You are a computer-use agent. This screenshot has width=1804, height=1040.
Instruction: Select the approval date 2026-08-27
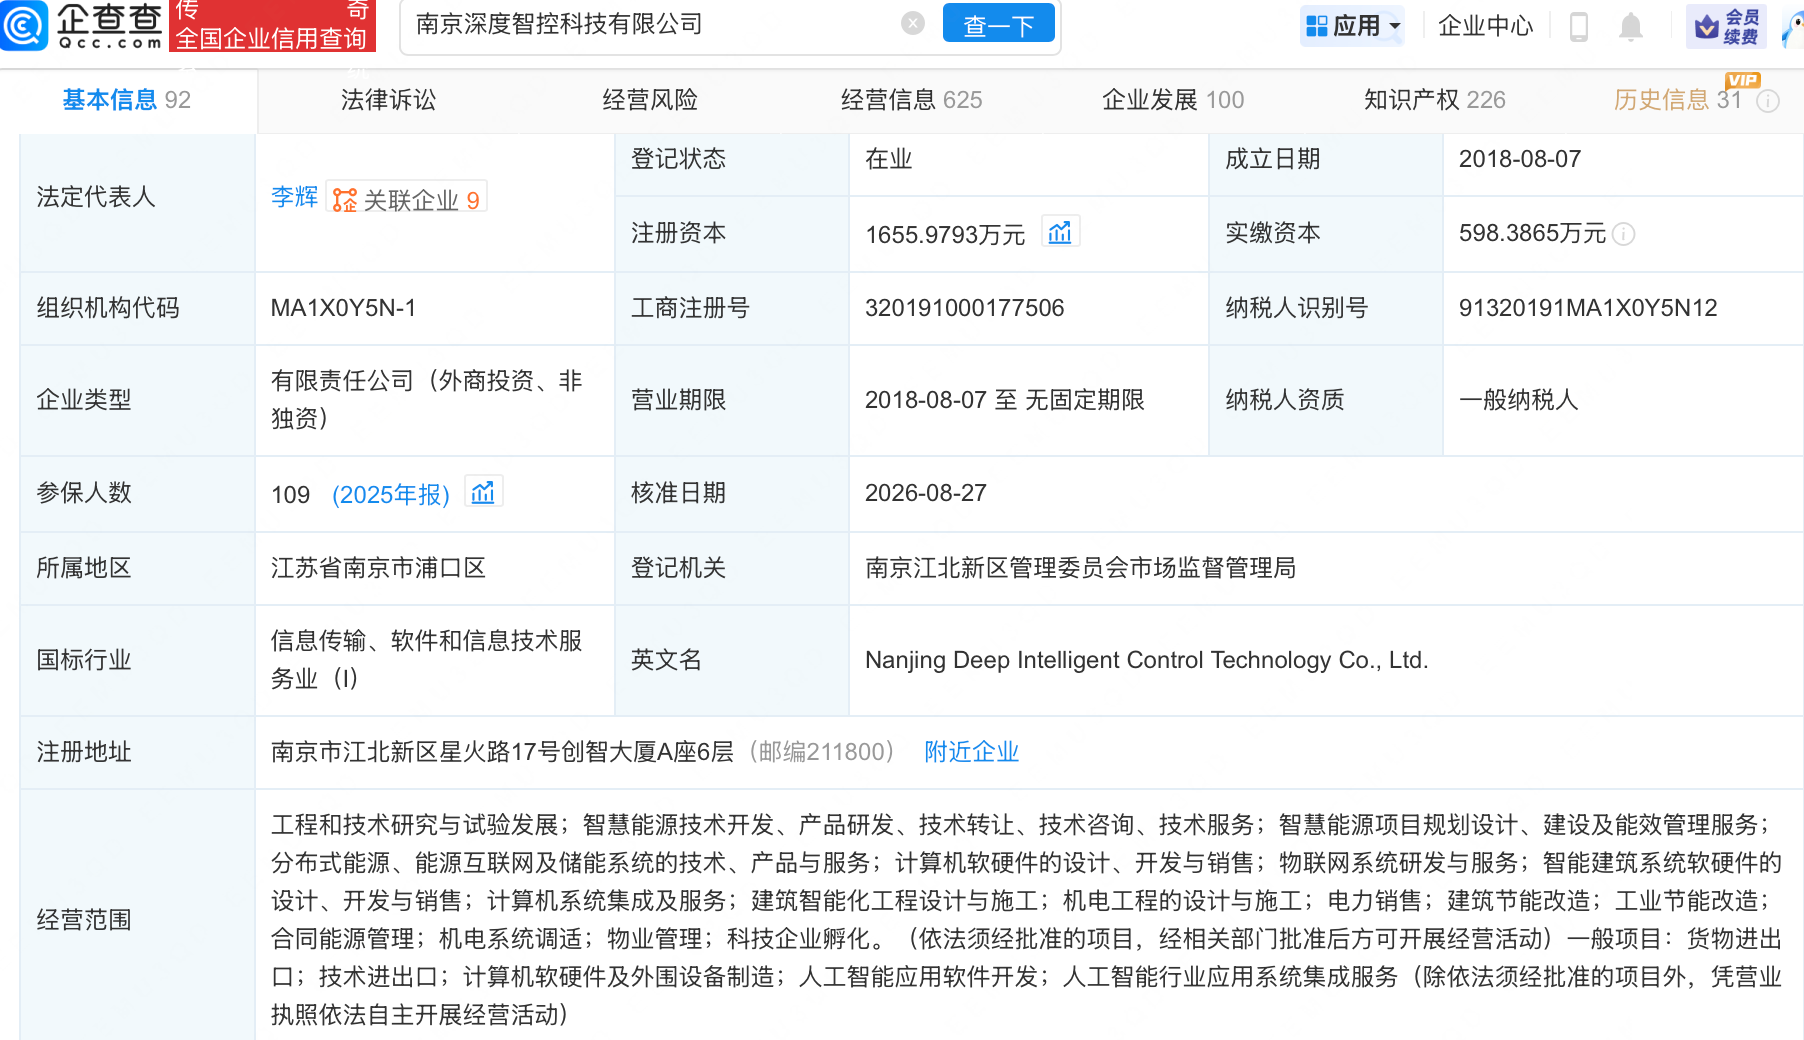coord(926,493)
